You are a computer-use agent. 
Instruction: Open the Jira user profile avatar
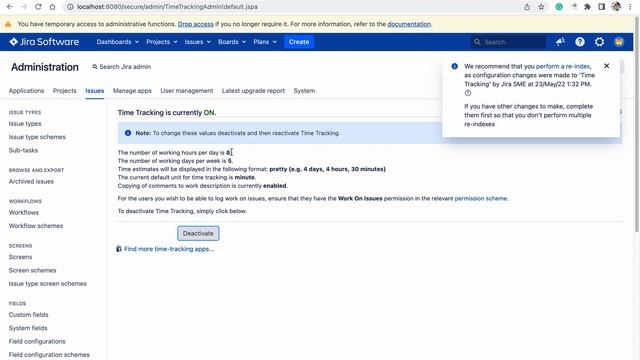619,42
